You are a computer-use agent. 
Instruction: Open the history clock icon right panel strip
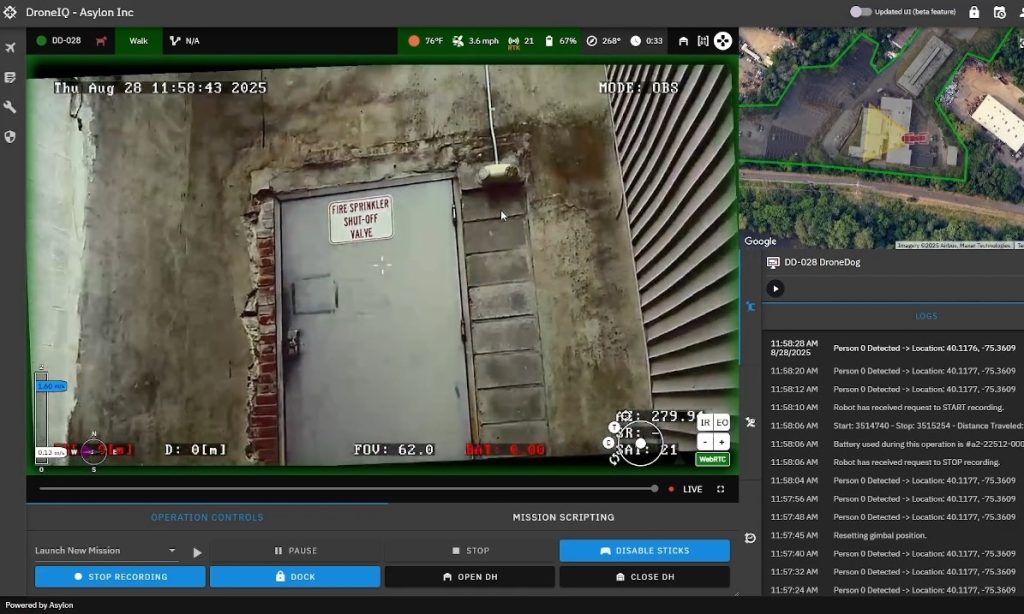pos(750,538)
